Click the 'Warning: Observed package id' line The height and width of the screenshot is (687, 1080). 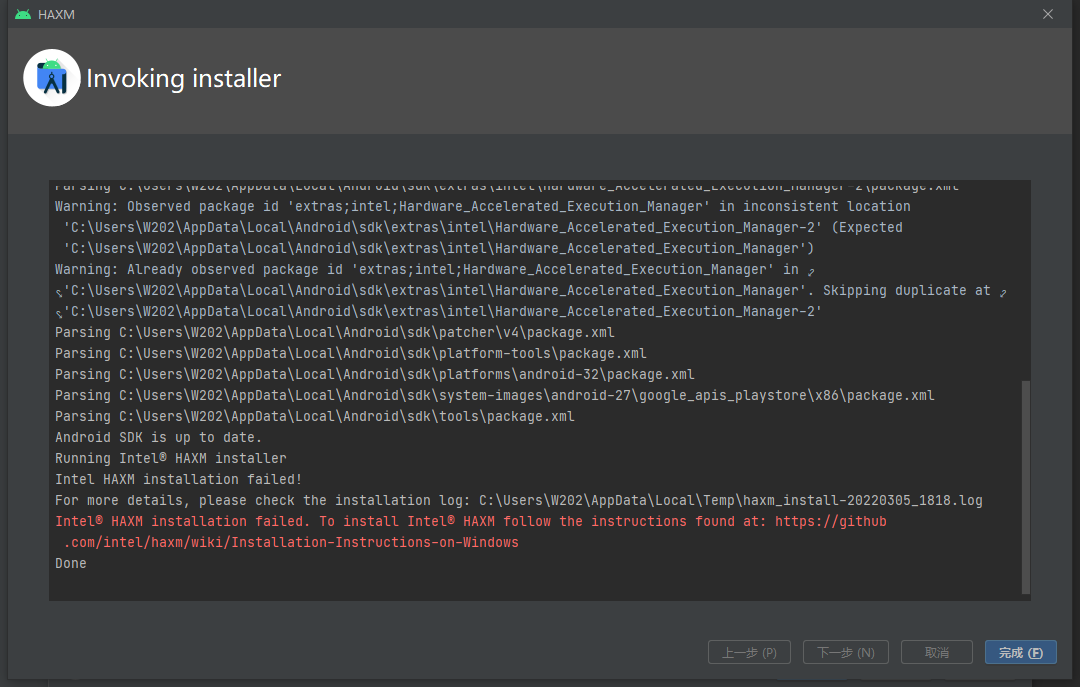click(x=483, y=207)
